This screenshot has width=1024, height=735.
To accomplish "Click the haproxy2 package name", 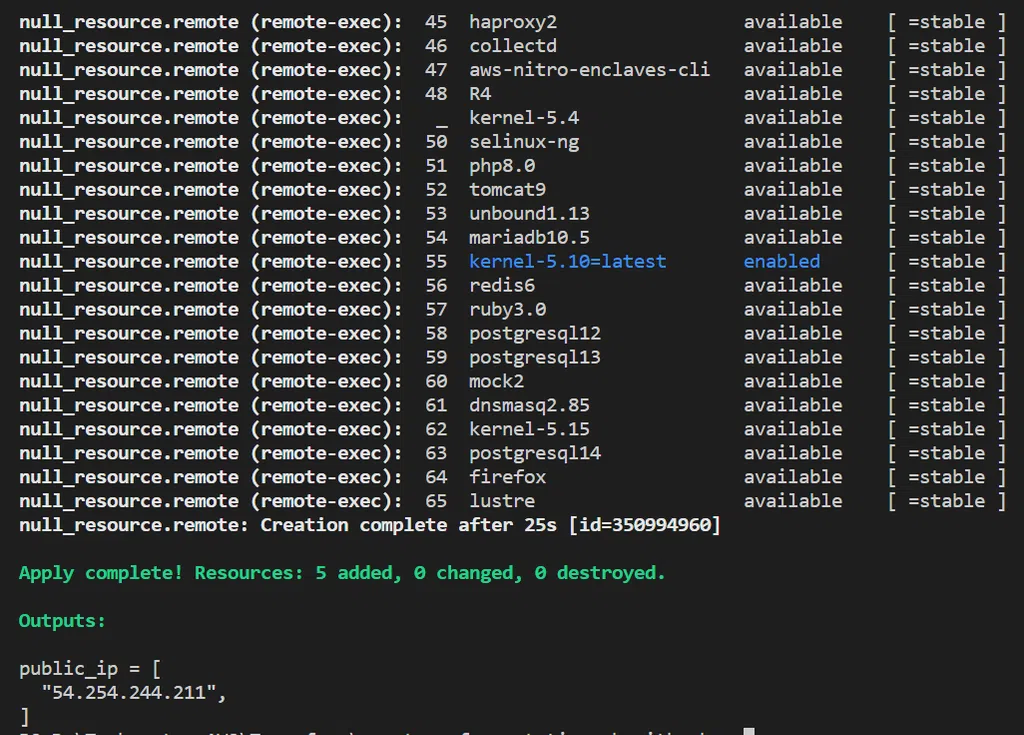I will pos(513,21).
